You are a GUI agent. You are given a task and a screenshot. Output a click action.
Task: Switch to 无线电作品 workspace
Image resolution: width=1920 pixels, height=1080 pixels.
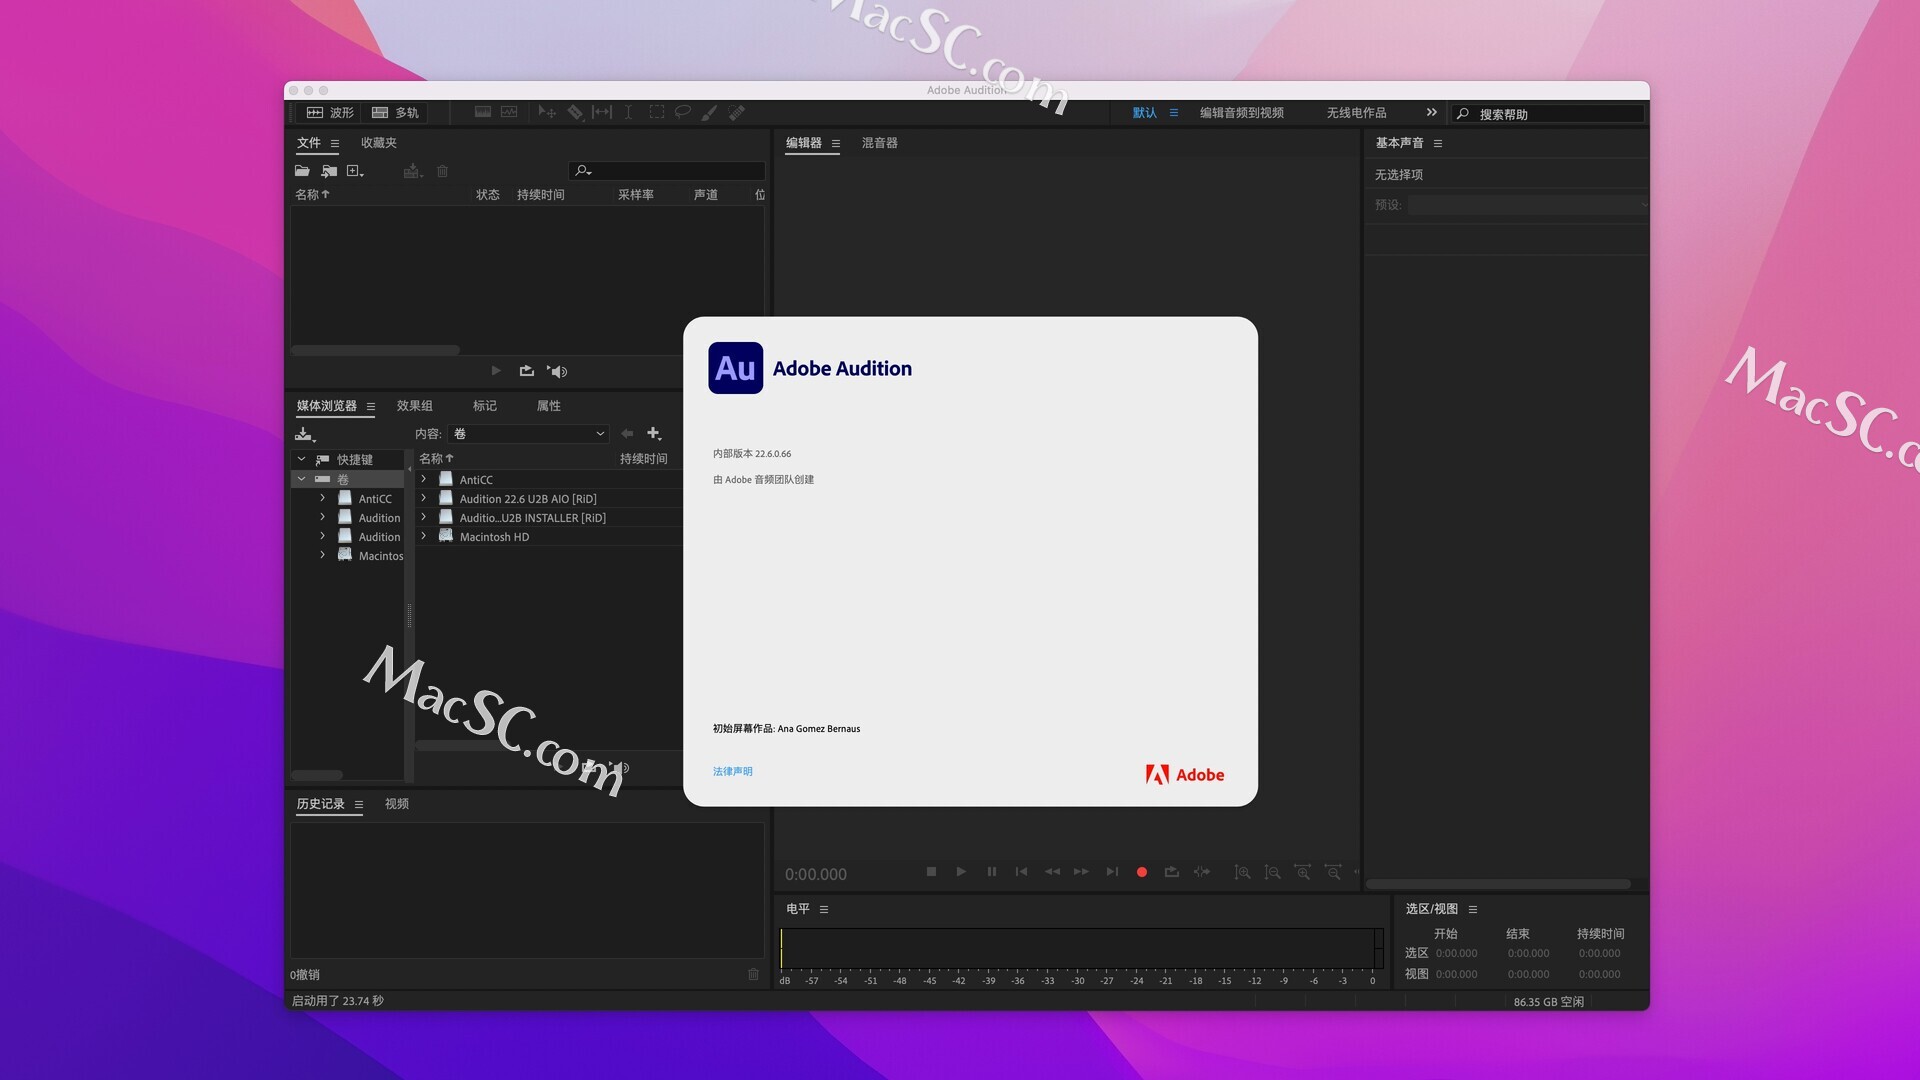click(x=1356, y=113)
